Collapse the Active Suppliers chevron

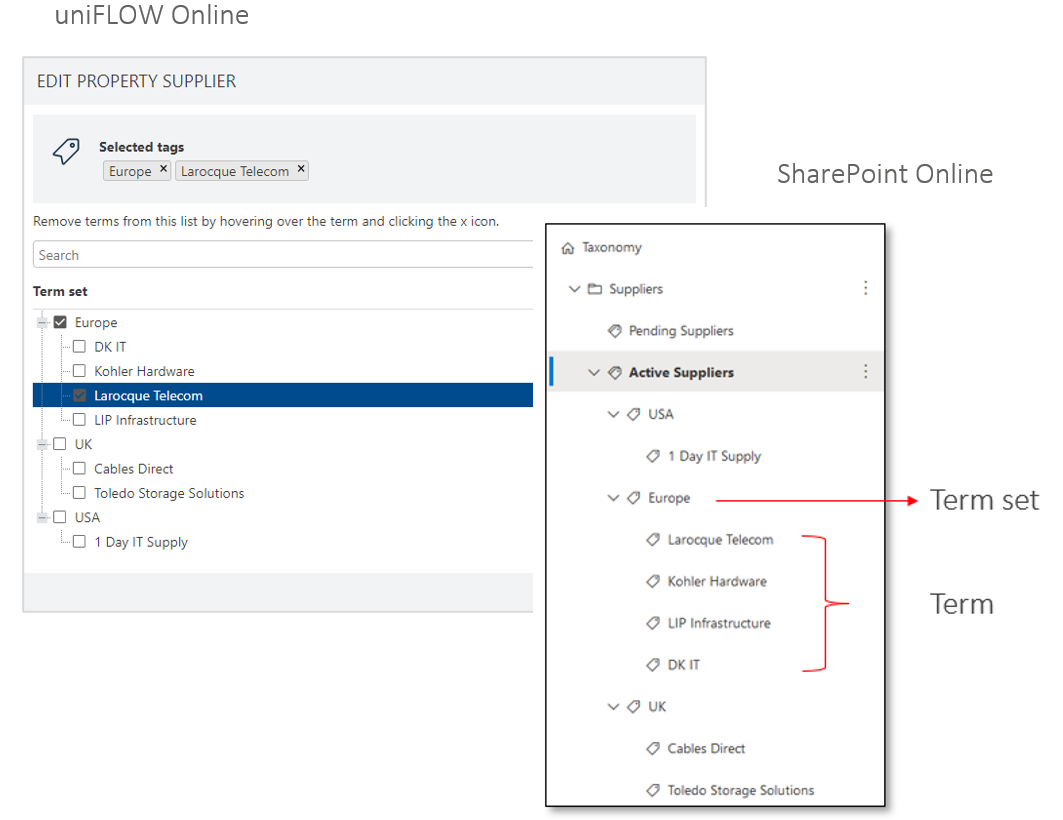594,373
